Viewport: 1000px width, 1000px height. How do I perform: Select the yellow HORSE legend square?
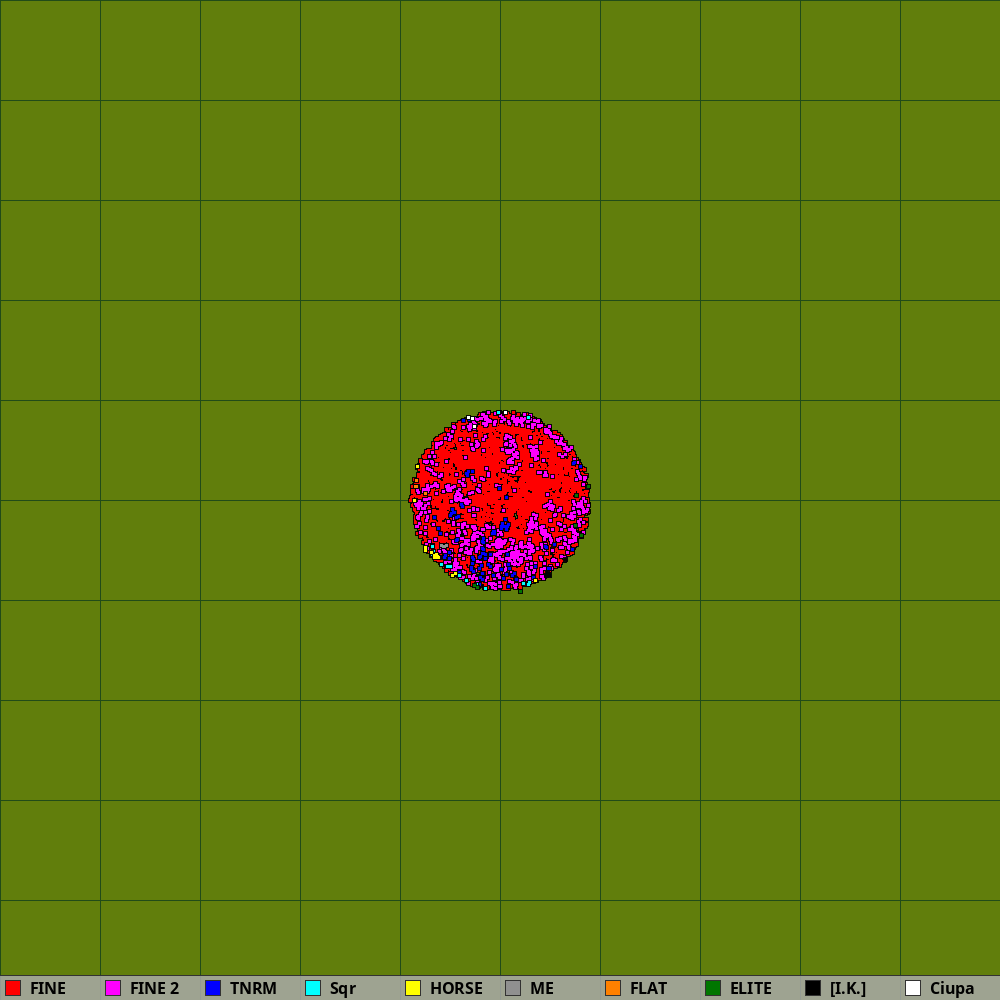tap(413, 988)
